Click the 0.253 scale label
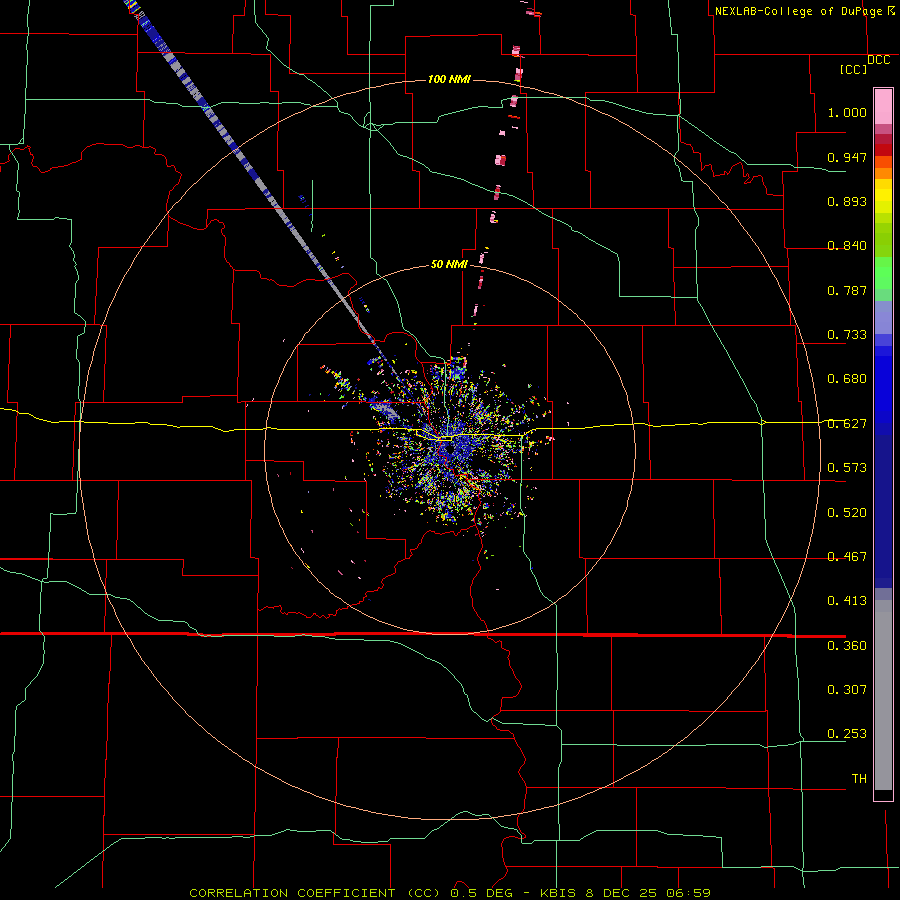900x900 pixels. pos(847,734)
